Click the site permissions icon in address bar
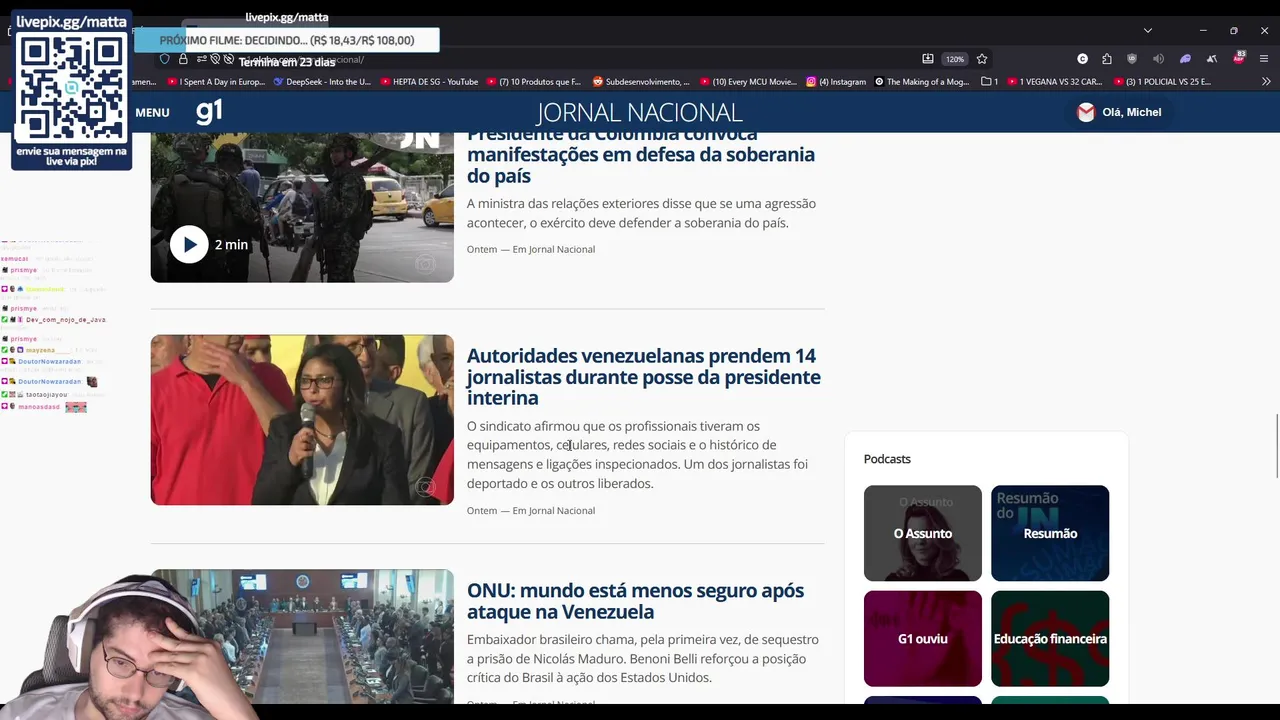This screenshot has width=1280, height=720. [202, 59]
